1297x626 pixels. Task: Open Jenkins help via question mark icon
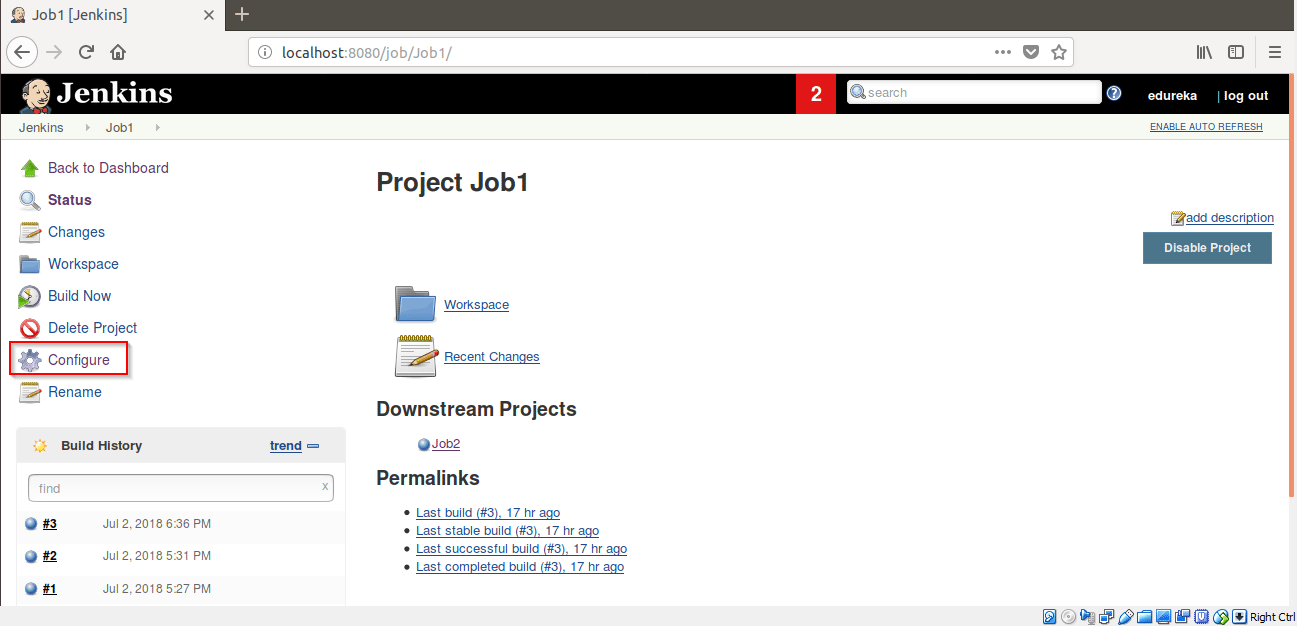pyautogui.click(x=1114, y=93)
